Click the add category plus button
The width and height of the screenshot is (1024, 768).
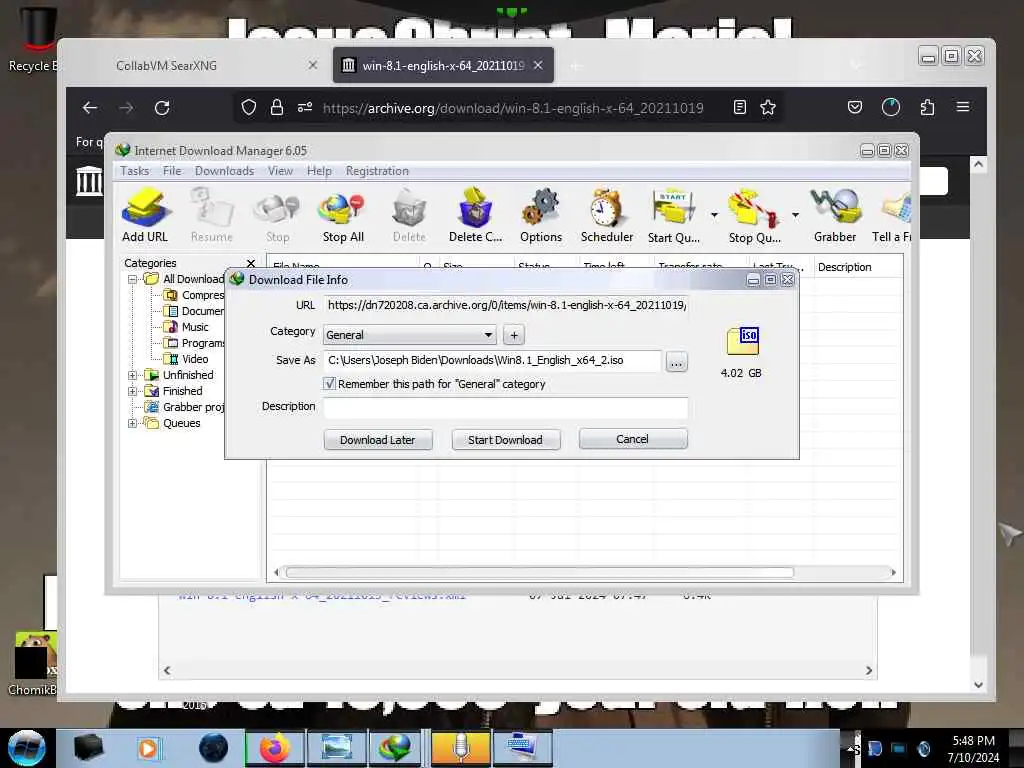(514, 335)
